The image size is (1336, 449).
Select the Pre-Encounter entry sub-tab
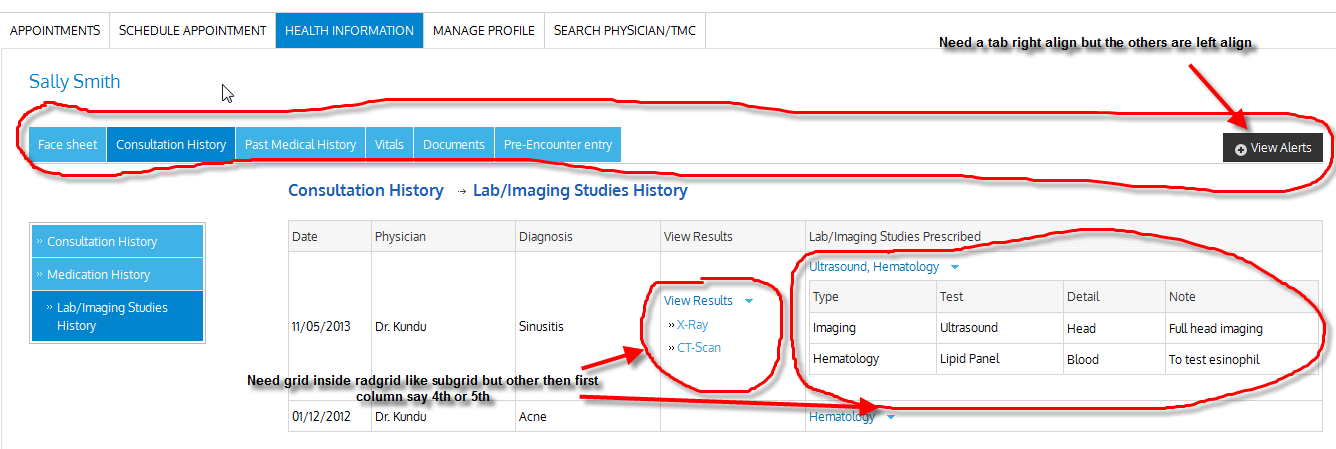[558, 144]
